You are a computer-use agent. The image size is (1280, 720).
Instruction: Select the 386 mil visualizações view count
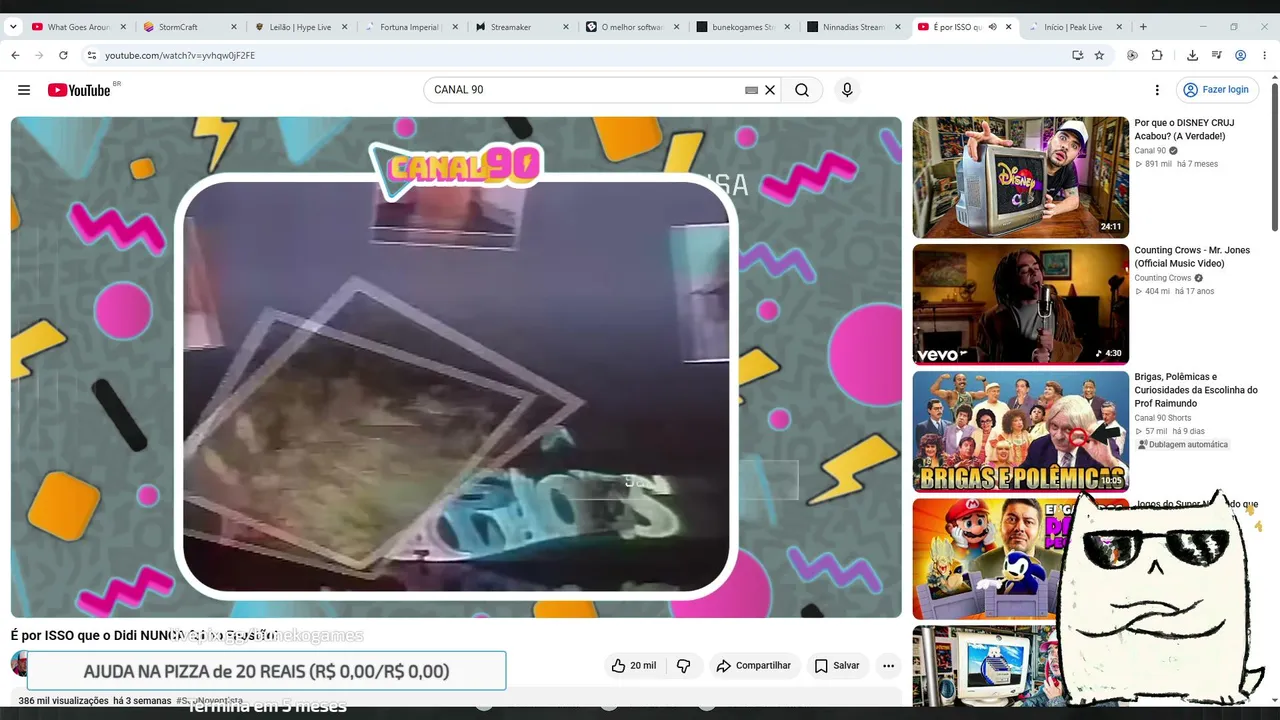[63, 701]
